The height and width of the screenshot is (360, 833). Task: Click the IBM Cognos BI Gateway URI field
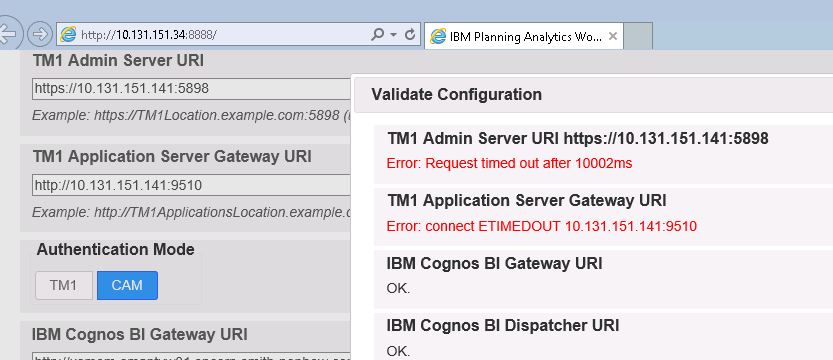(191, 356)
